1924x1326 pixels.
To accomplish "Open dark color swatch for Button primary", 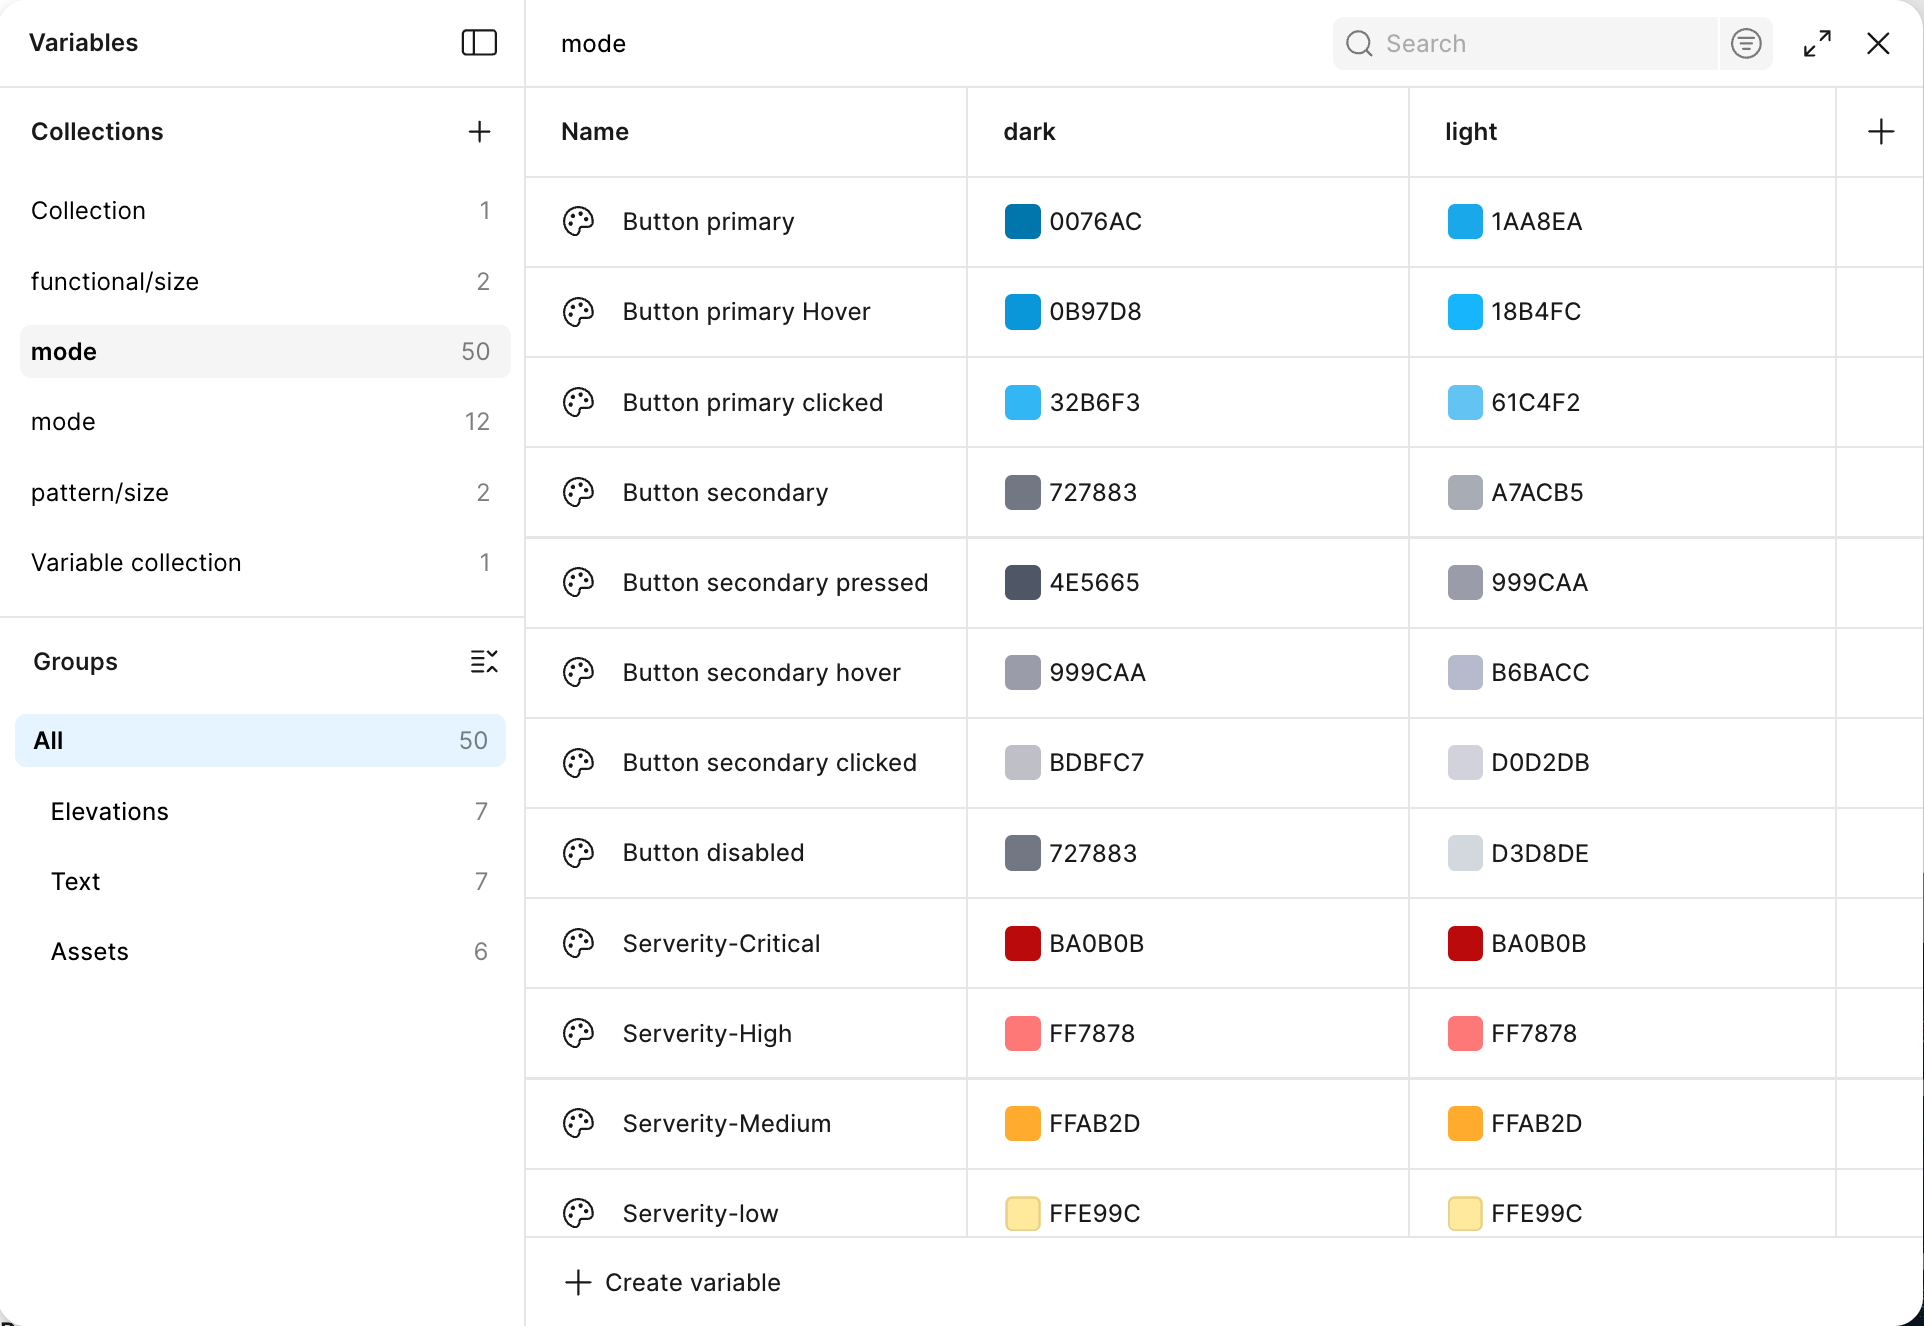I will coord(1022,222).
